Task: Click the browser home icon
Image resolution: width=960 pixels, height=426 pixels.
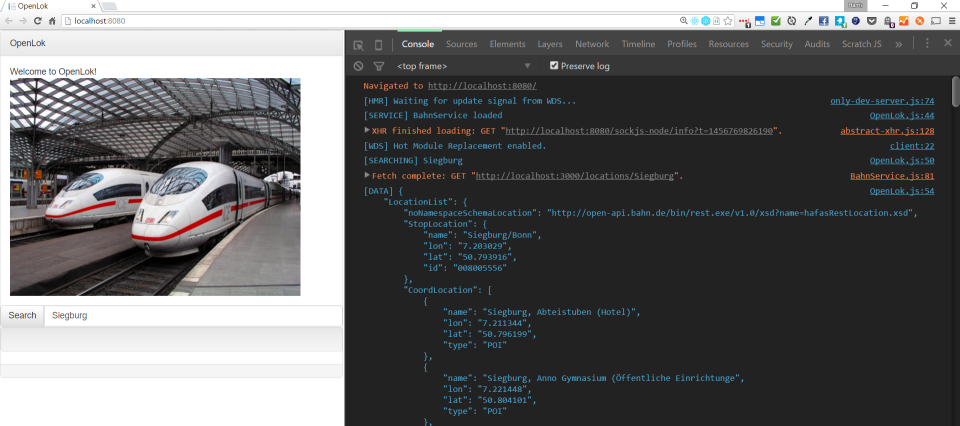Action: click(52, 20)
